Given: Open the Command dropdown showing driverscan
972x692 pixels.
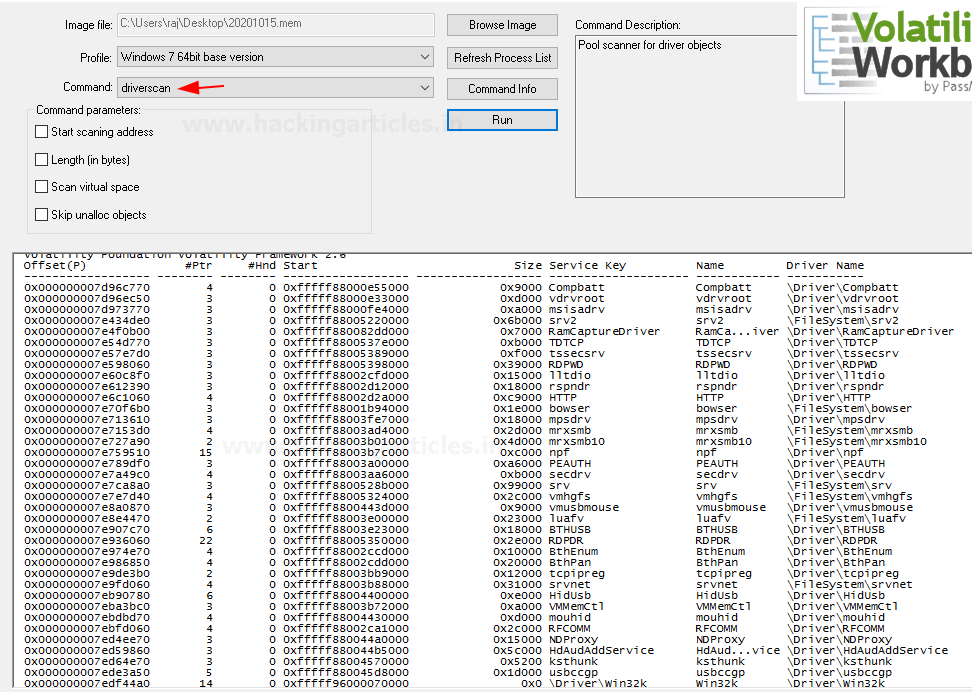Looking at the screenshot, I should pos(425,88).
